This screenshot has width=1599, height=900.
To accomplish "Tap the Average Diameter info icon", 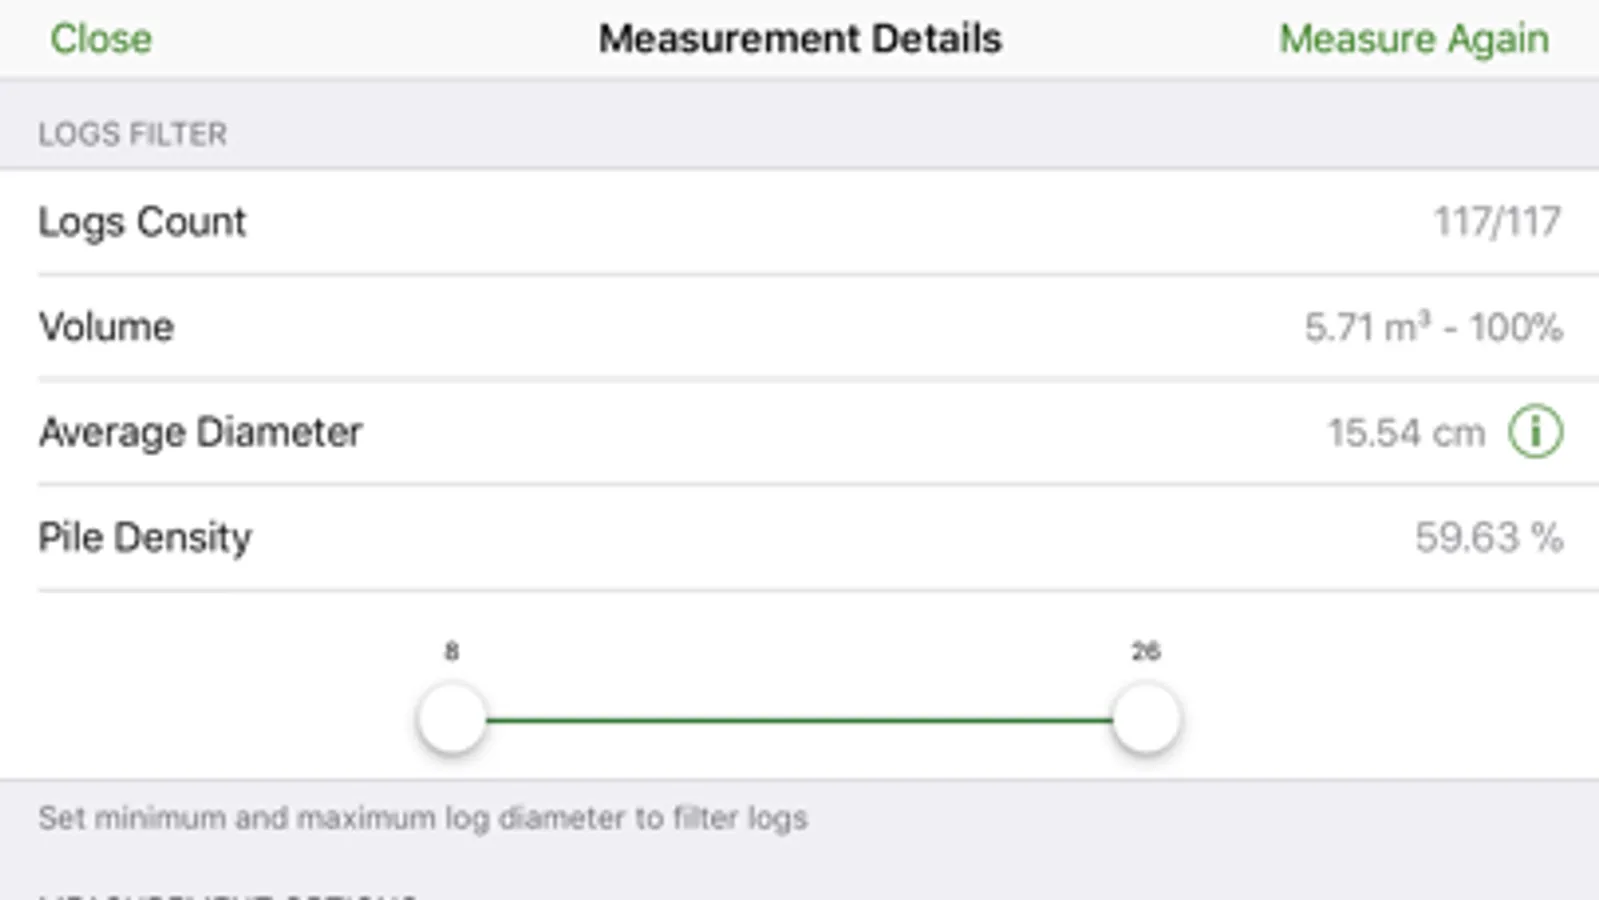I will [x=1535, y=432].
